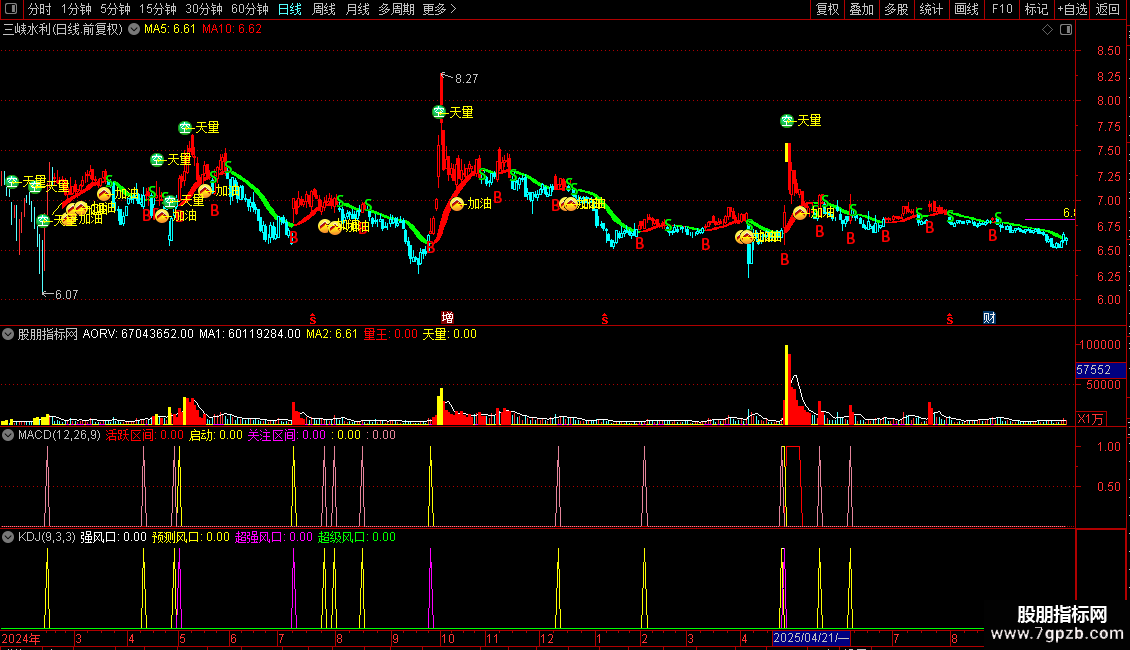Select the 1分钟 period

[76, 9]
